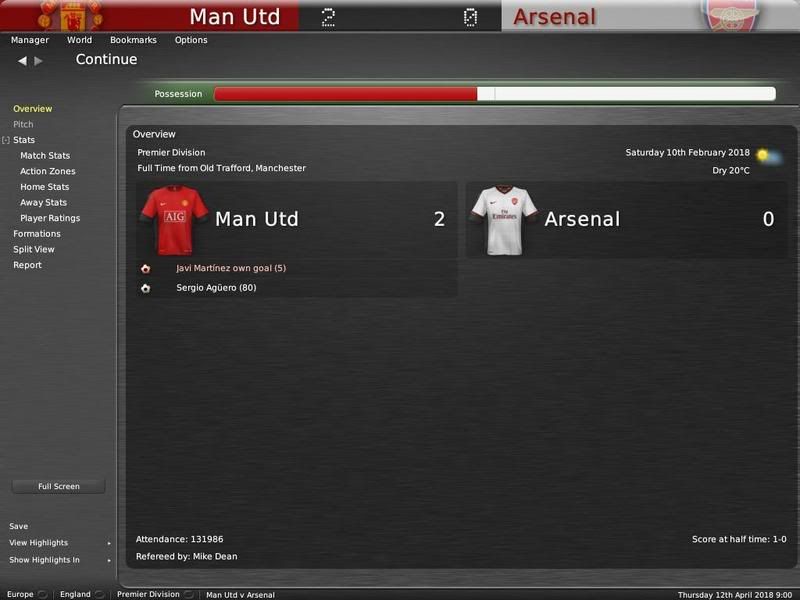
Task: Open the Bookmarks menu
Action: coord(133,40)
